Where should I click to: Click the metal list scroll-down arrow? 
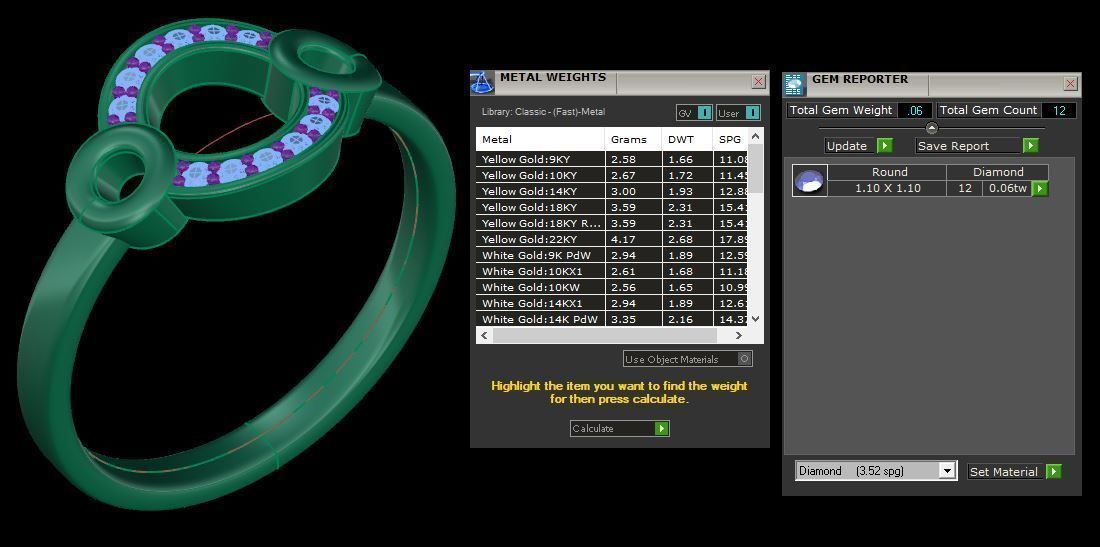(755, 318)
